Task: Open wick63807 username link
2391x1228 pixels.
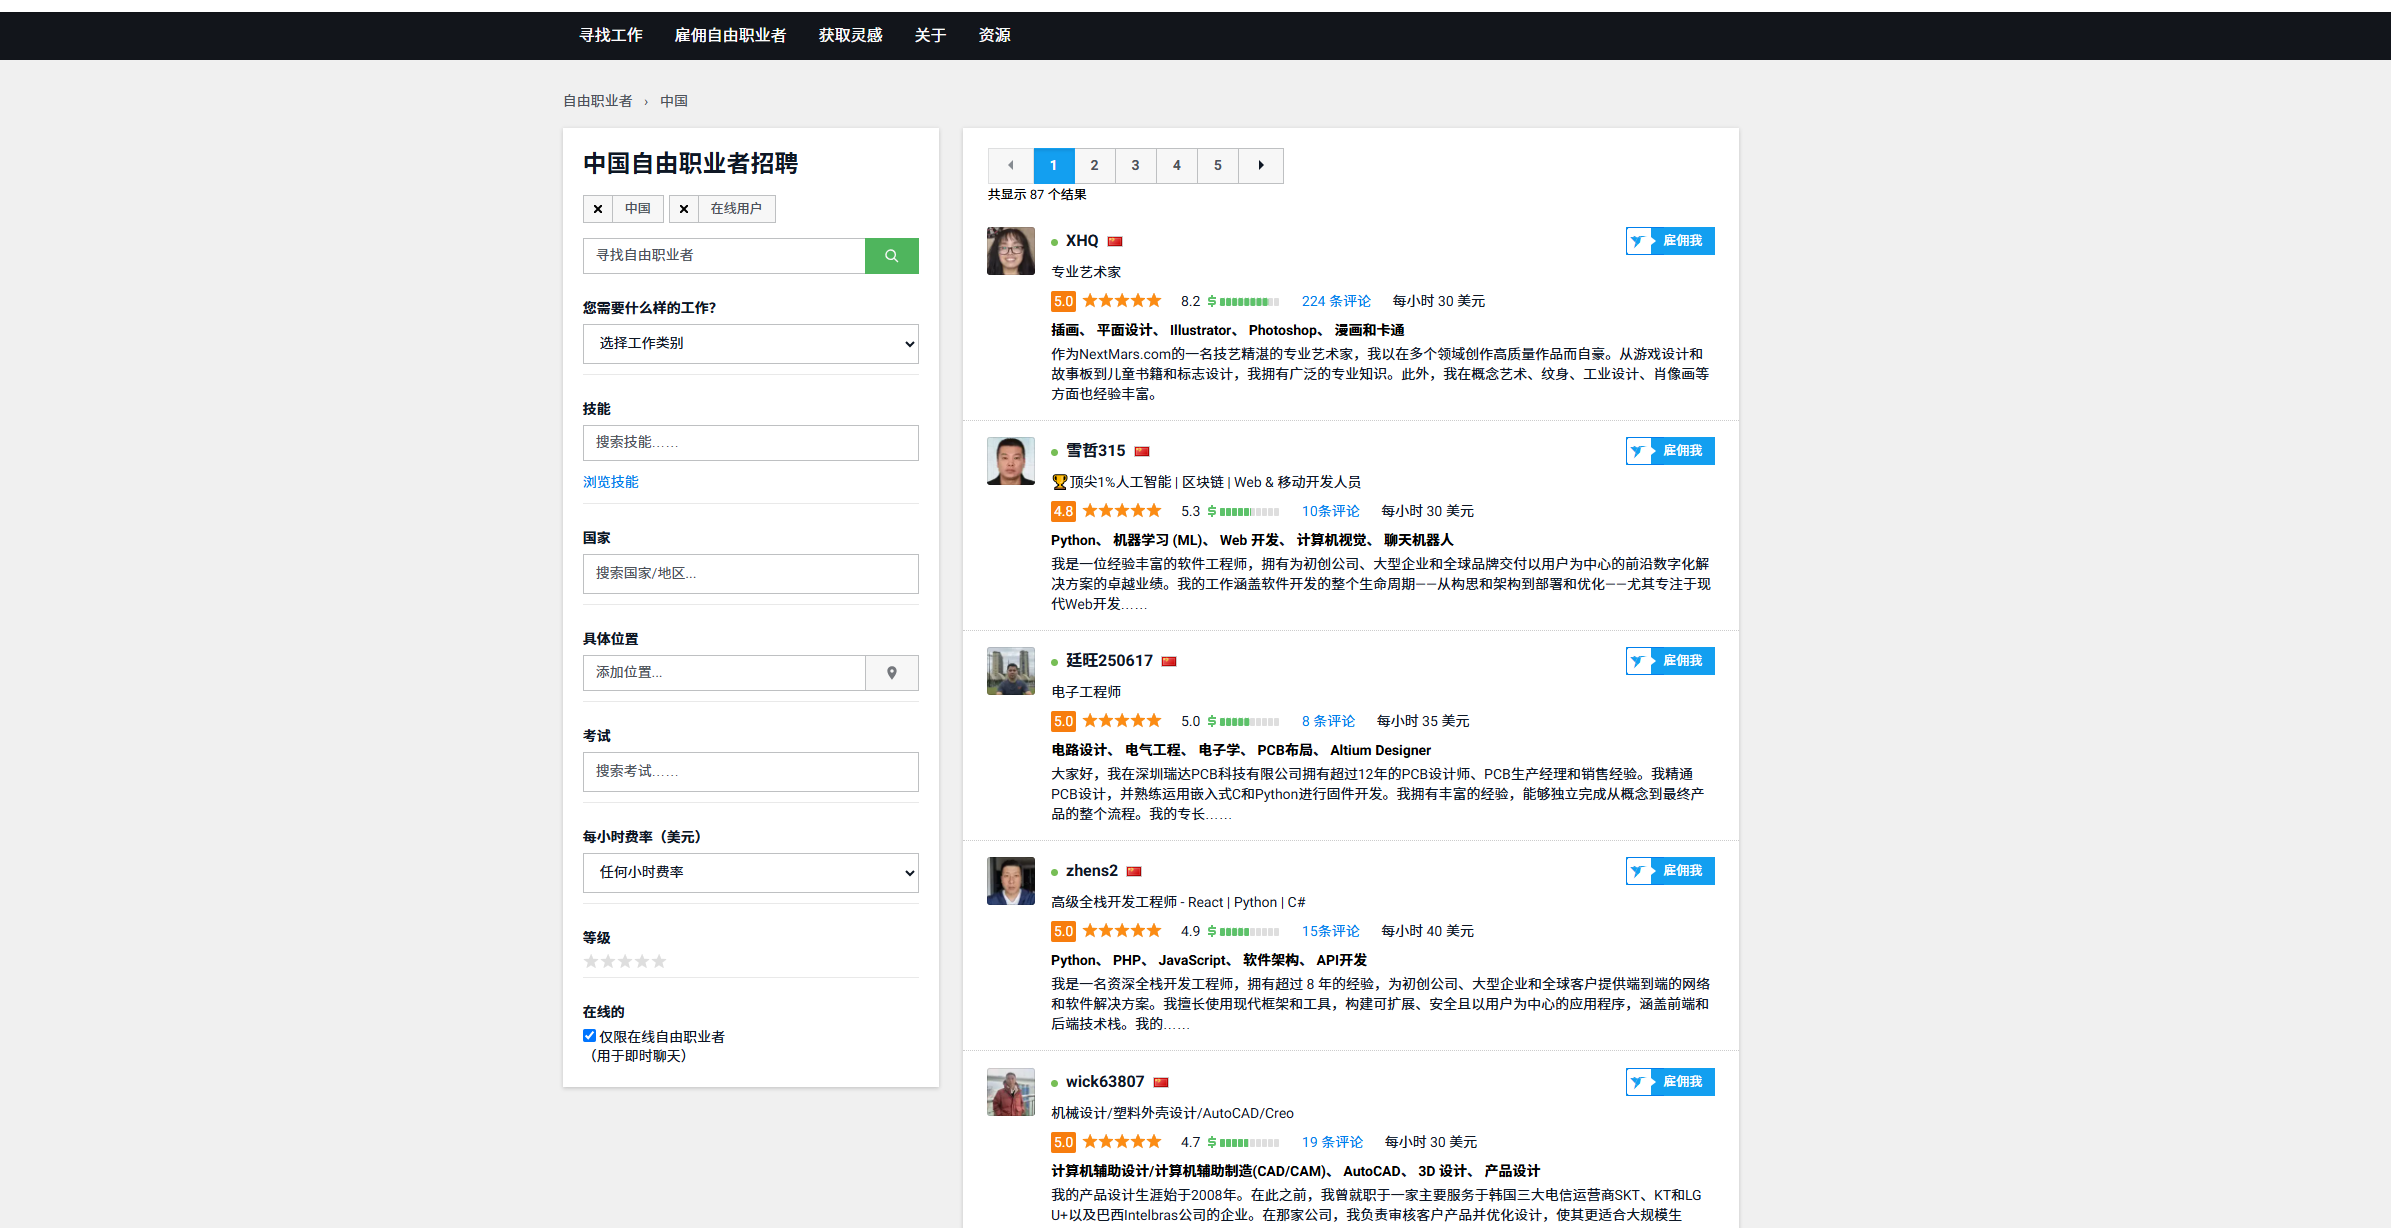Action: tap(1105, 1082)
